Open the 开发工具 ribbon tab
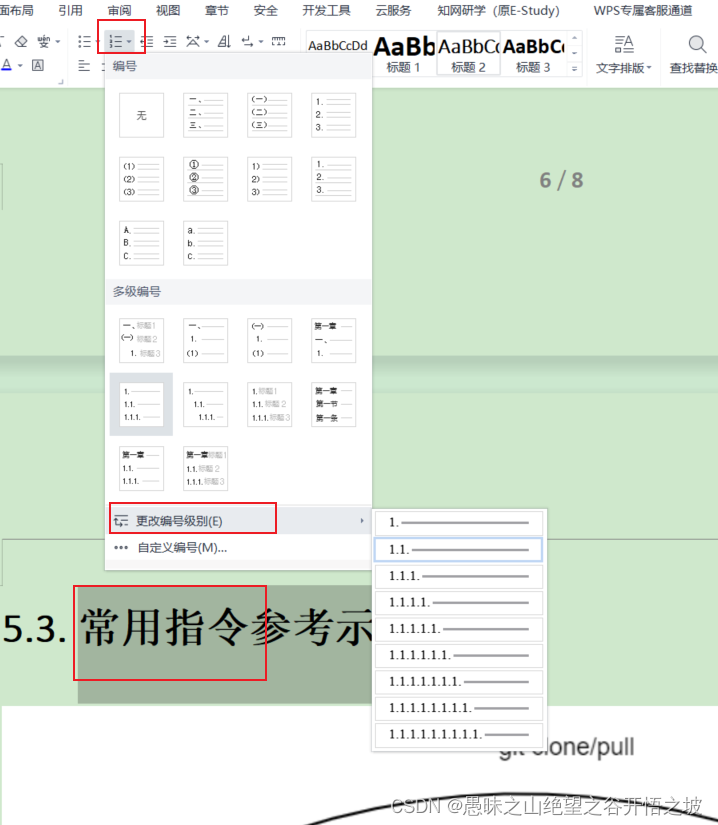Image resolution: width=718 pixels, height=825 pixels. click(326, 10)
